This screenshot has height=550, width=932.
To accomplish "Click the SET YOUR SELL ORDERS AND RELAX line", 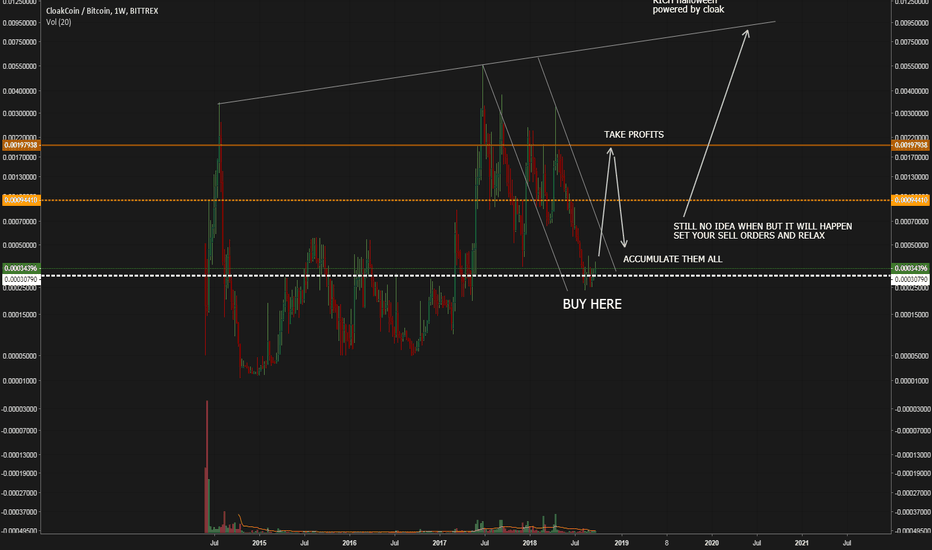I will click(749, 235).
